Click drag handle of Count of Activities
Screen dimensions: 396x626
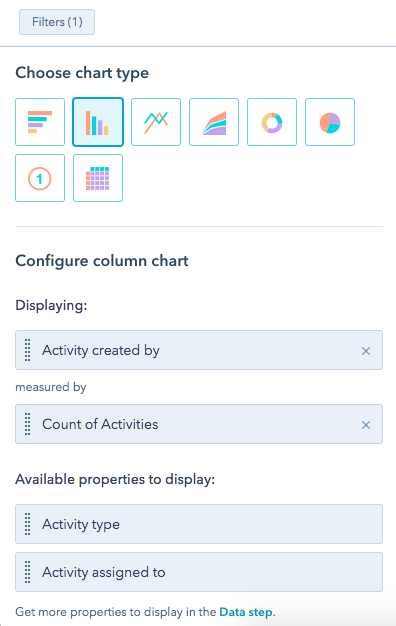click(x=28, y=424)
